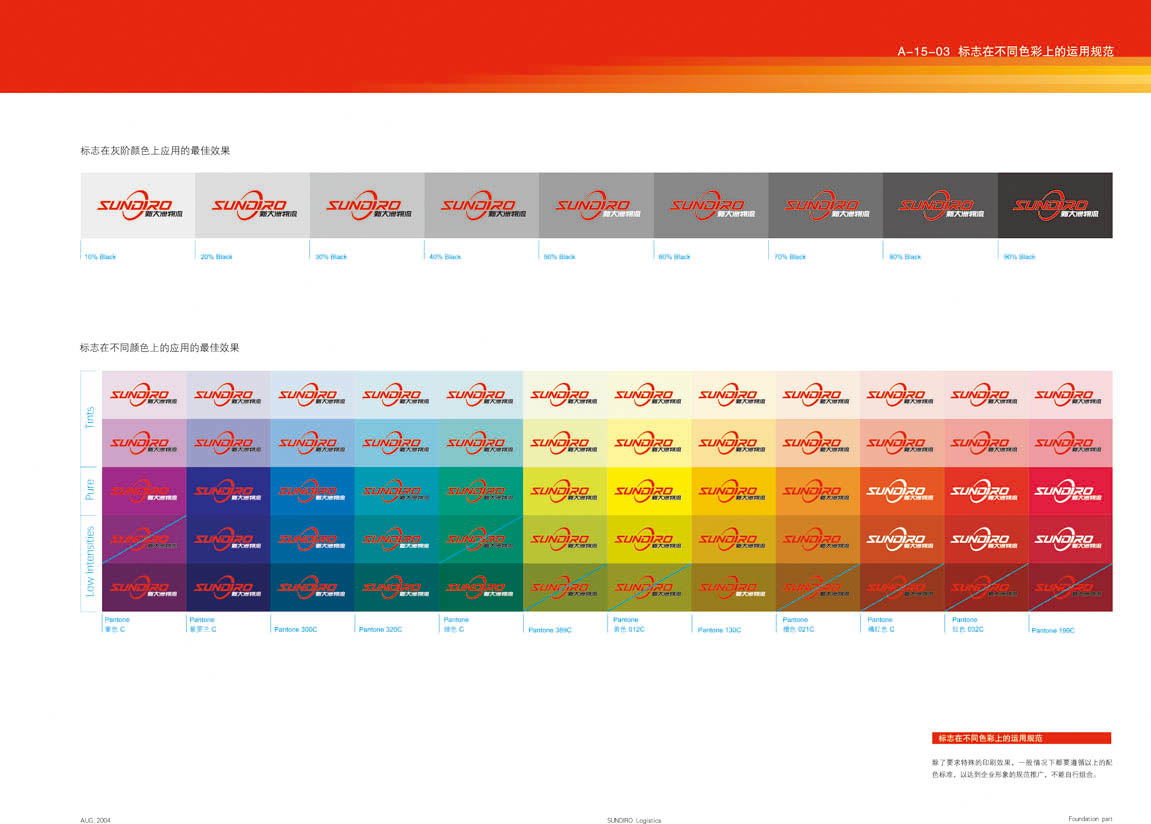Choose the 40% Black gray swatch
1151x824 pixels.
(x=482, y=205)
